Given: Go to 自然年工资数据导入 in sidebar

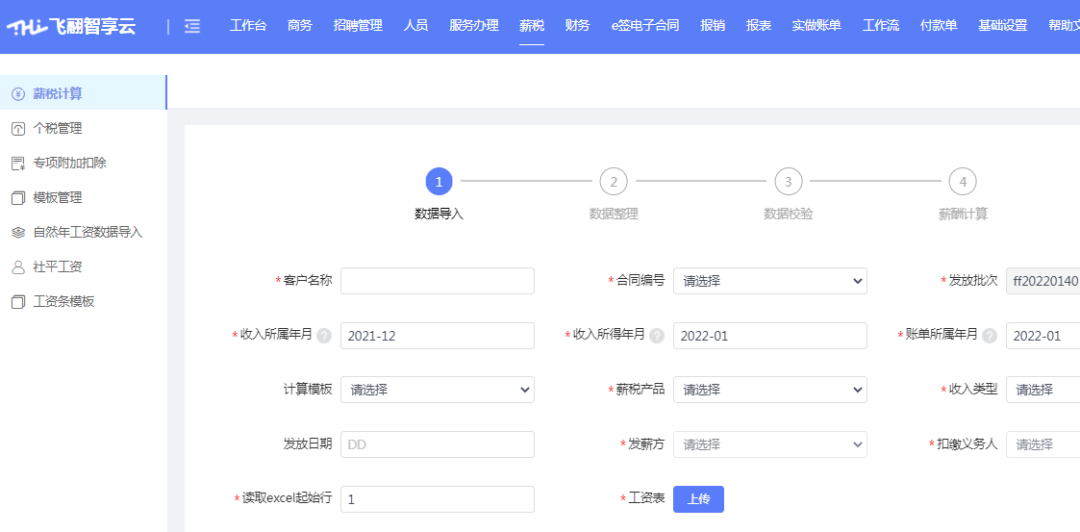Looking at the screenshot, I should click(x=83, y=232).
